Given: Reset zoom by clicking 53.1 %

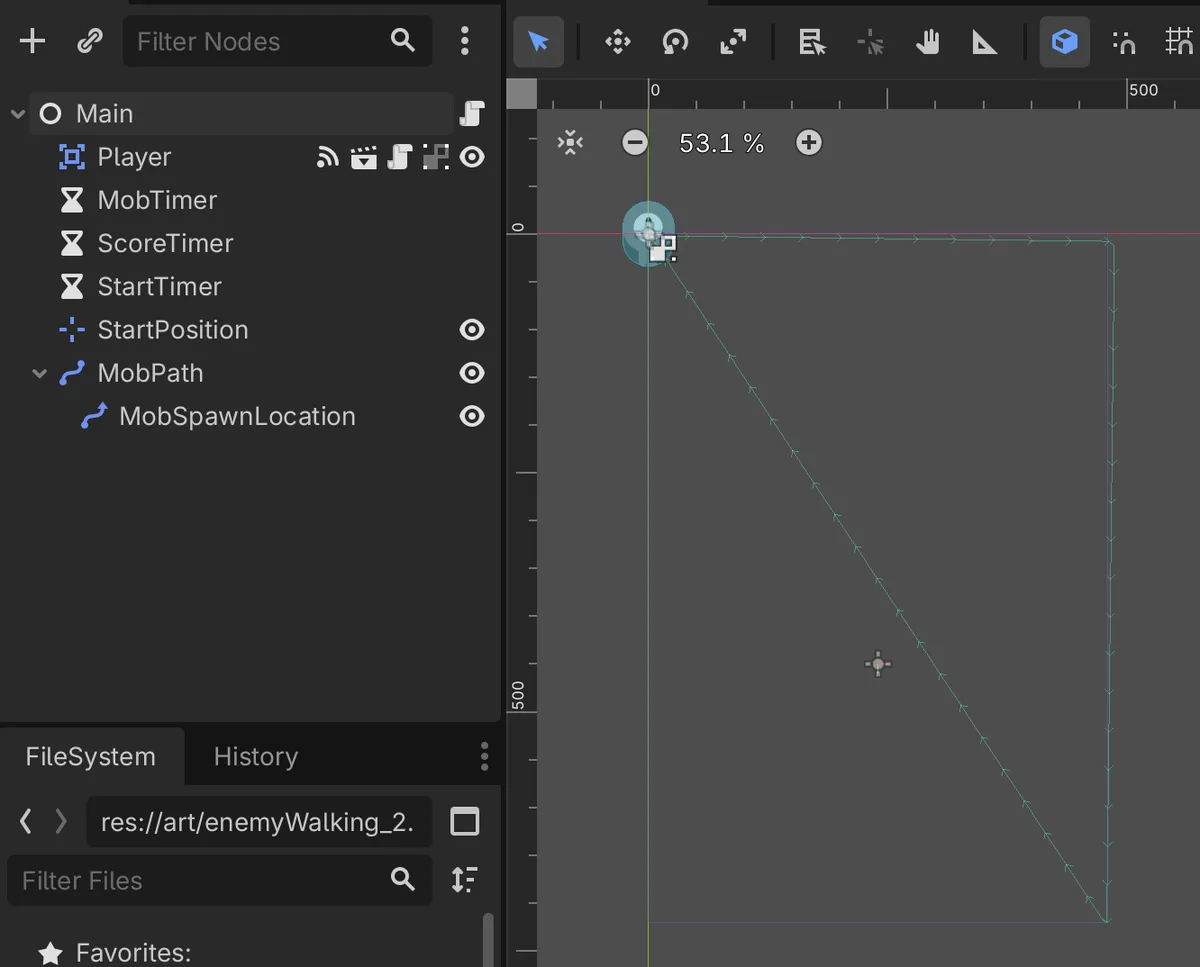Looking at the screenshot, I should [x=721, y=143].
